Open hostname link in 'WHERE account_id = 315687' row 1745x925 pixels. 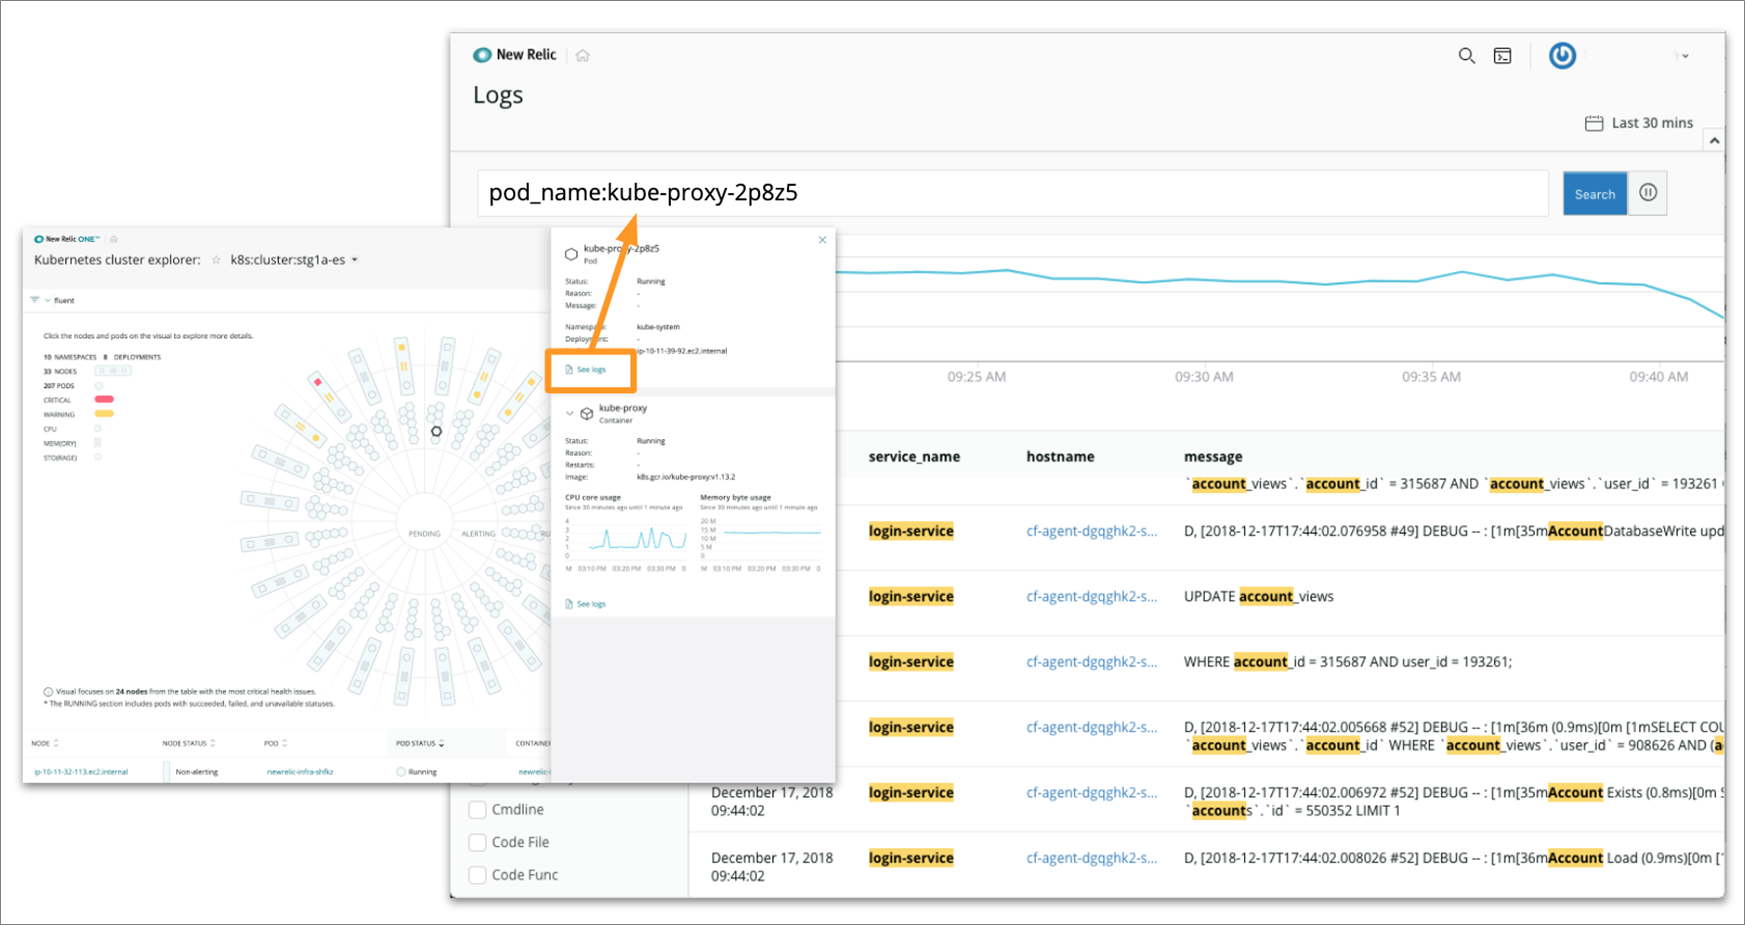point(1091,662)
